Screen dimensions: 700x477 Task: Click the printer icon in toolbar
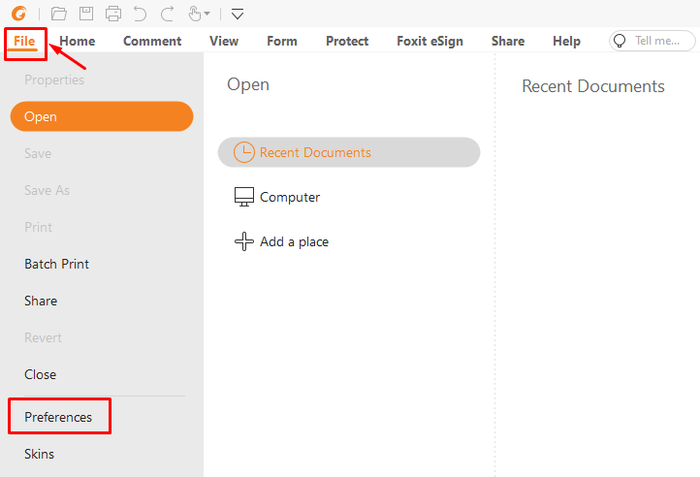click(113, 14)
